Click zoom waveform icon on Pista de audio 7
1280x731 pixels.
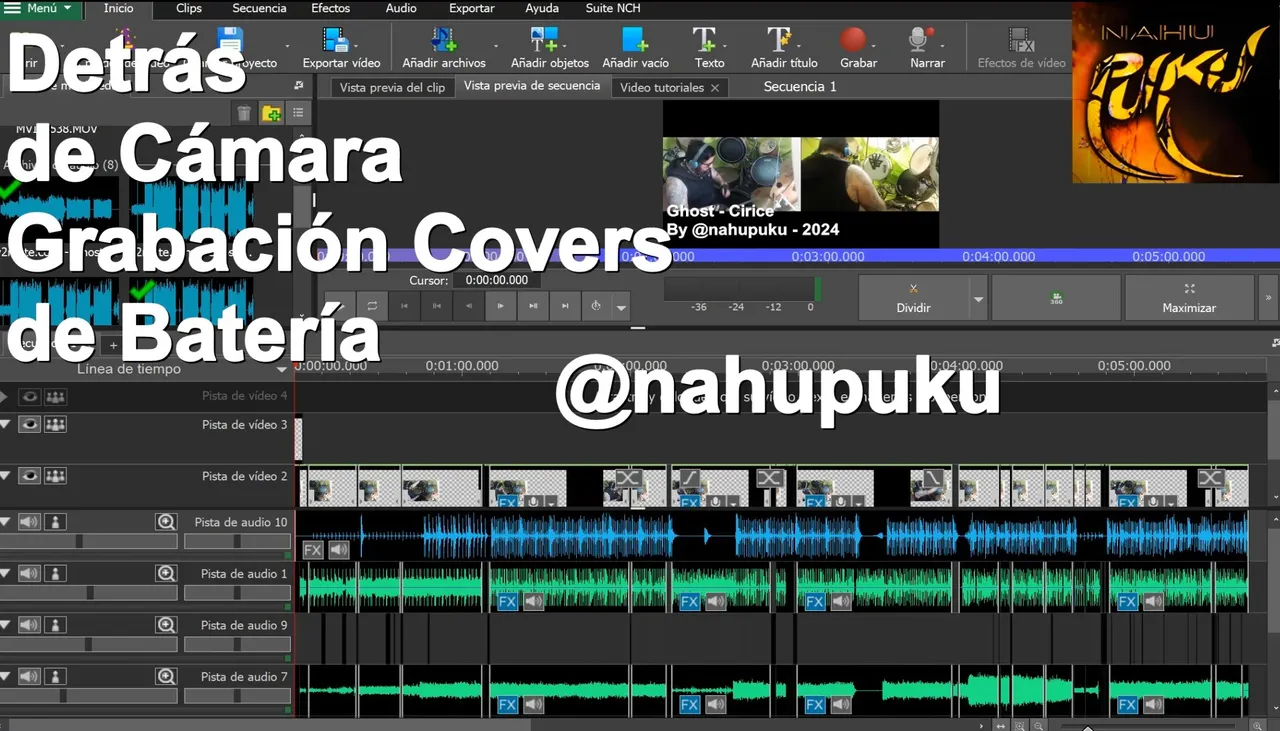[x=166, y=677]
